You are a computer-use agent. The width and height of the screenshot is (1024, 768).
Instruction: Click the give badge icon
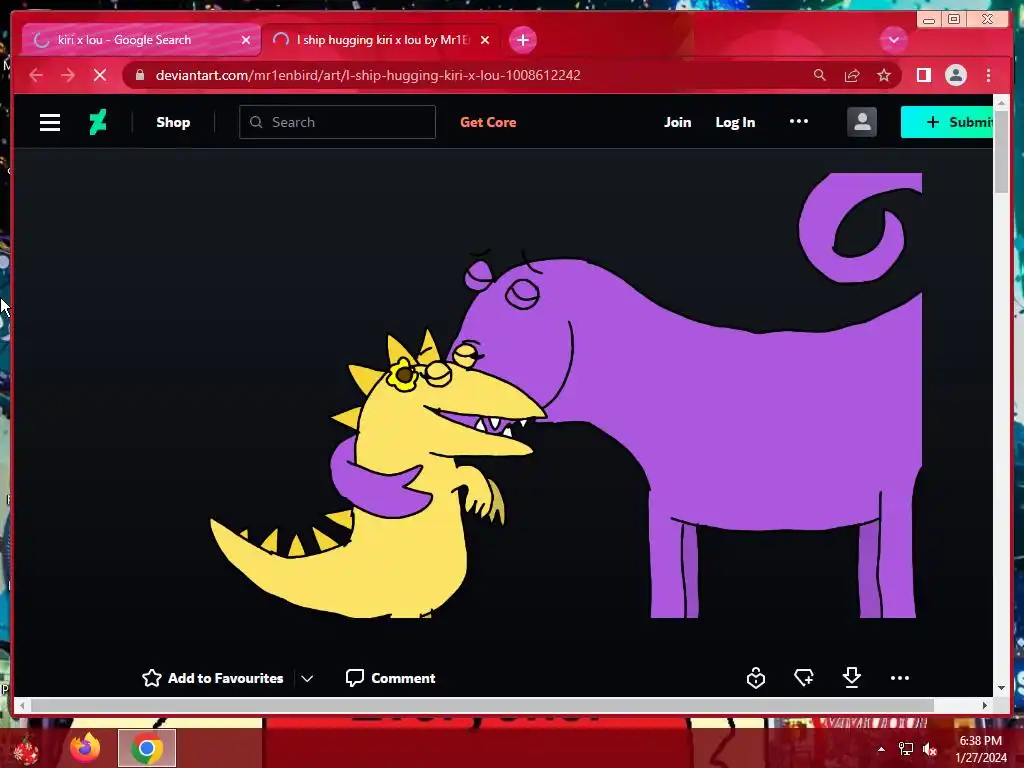[x=756, y=678]
